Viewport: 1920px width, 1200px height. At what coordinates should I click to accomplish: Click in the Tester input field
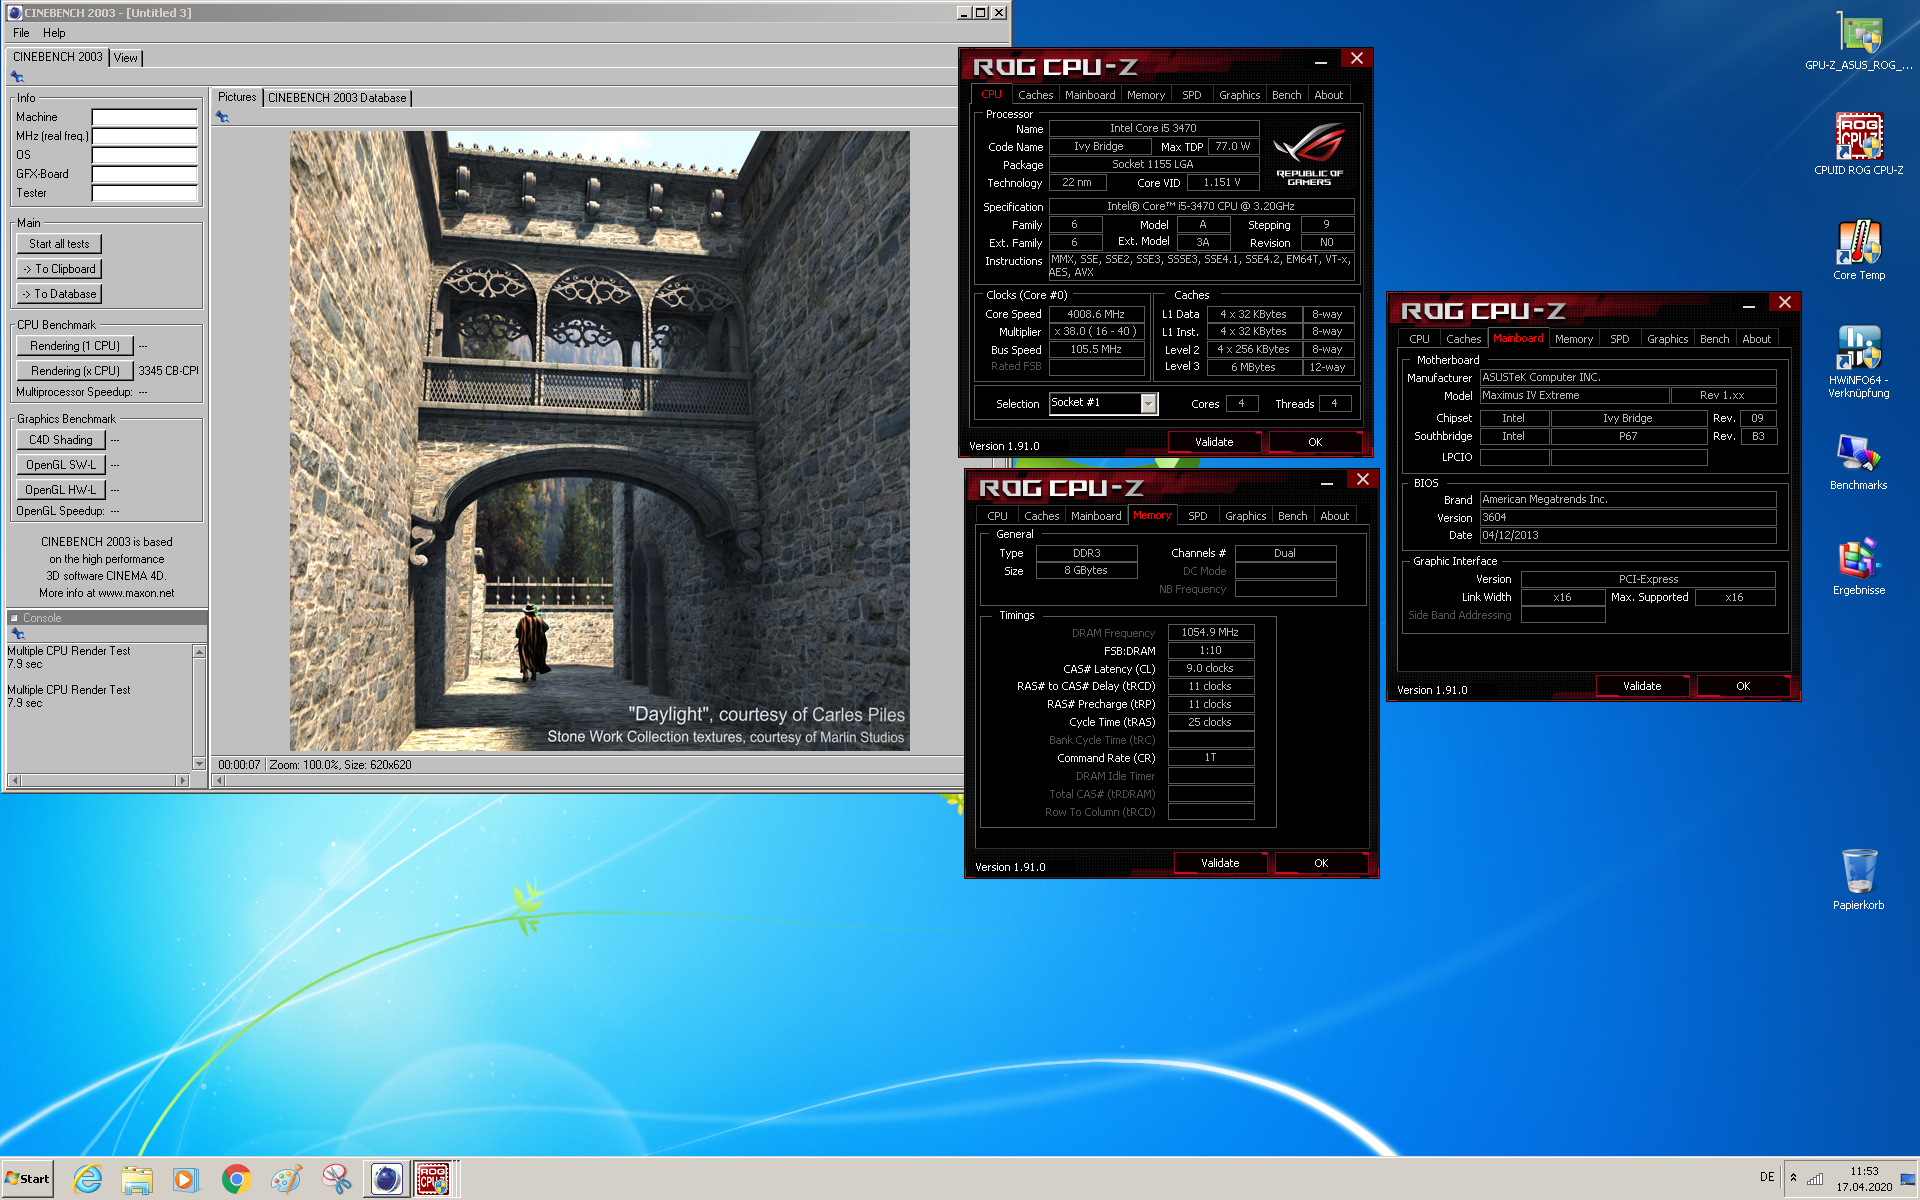click(145, 193)
